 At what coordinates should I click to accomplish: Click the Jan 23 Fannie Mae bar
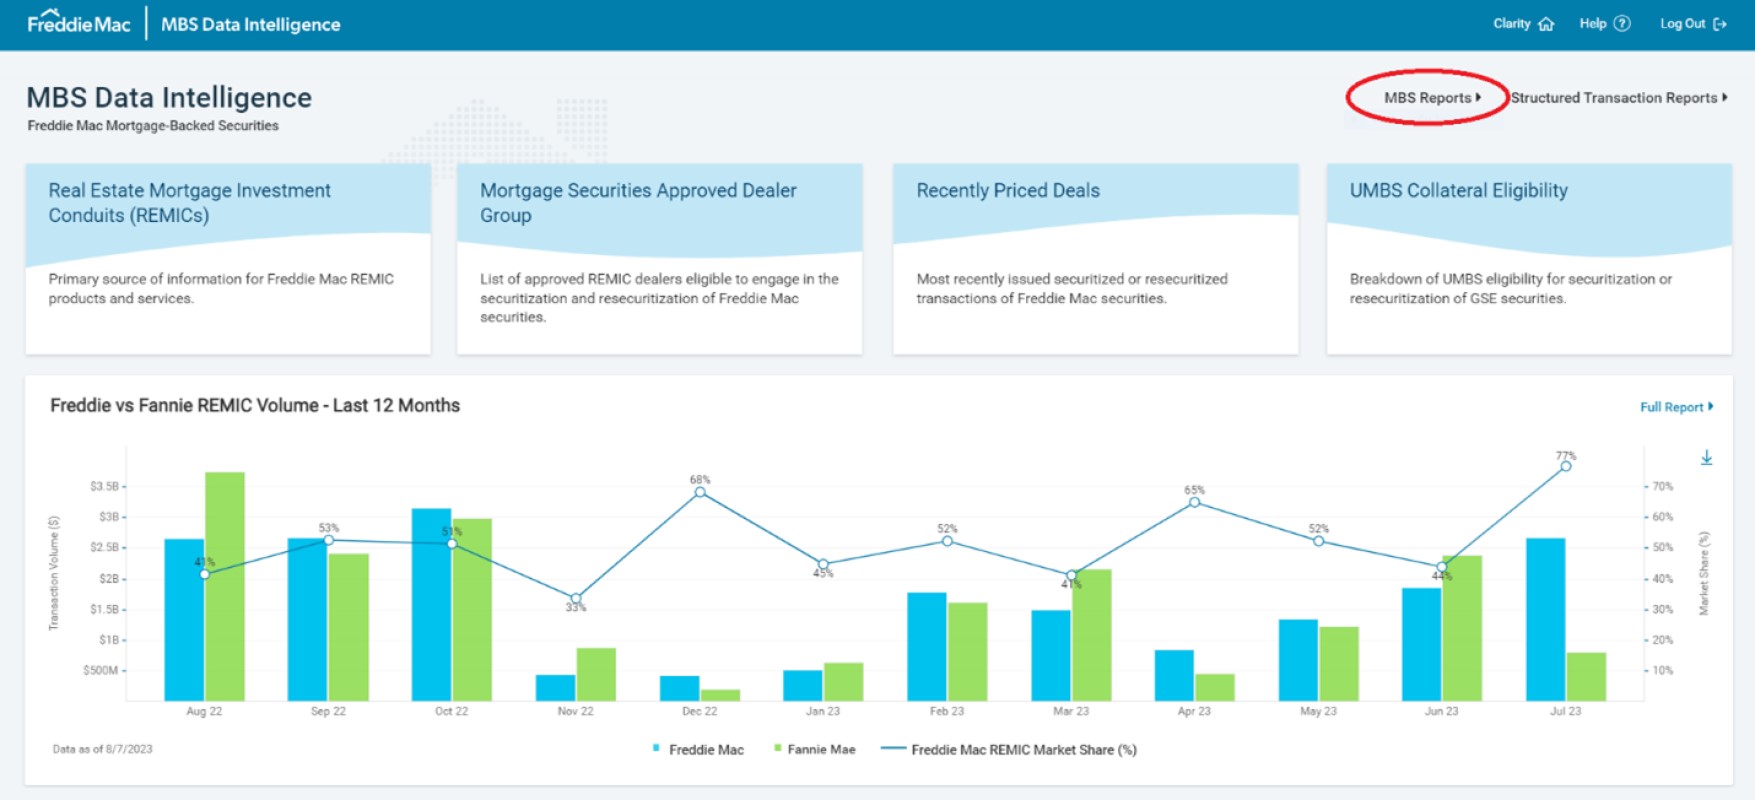point(843,681)
